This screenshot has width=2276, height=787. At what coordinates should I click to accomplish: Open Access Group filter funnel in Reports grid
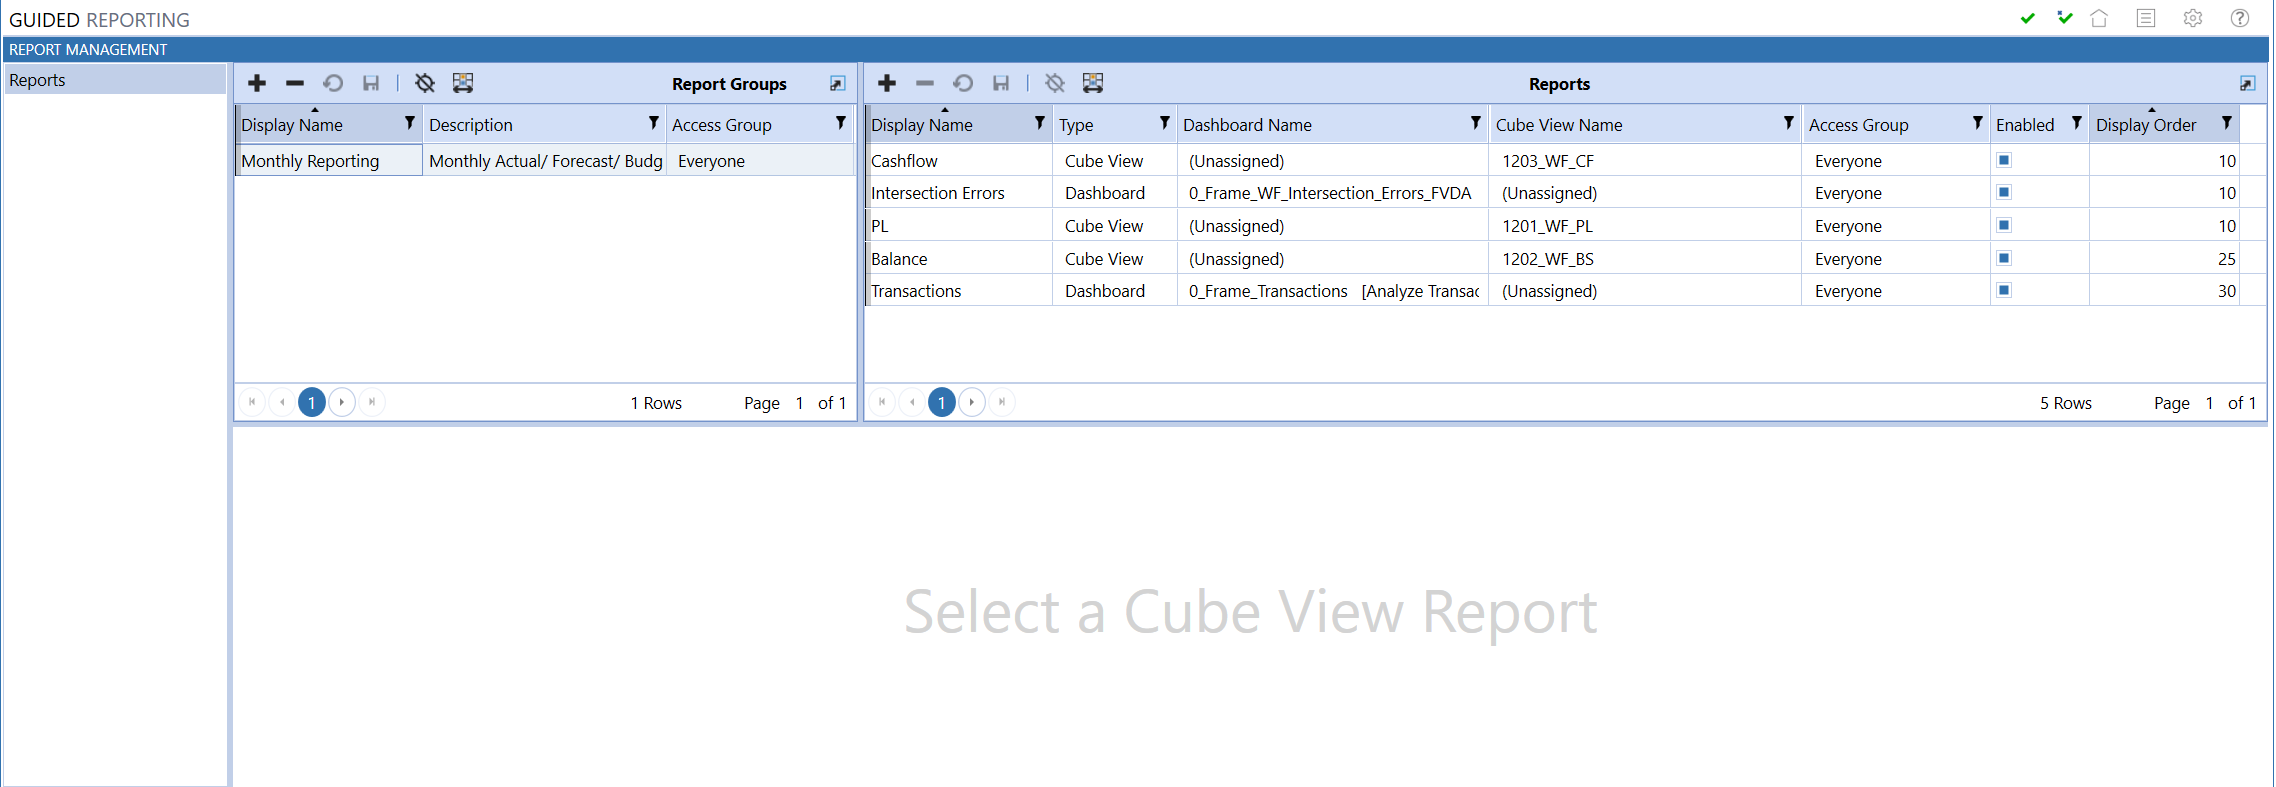coord(1978,123)
